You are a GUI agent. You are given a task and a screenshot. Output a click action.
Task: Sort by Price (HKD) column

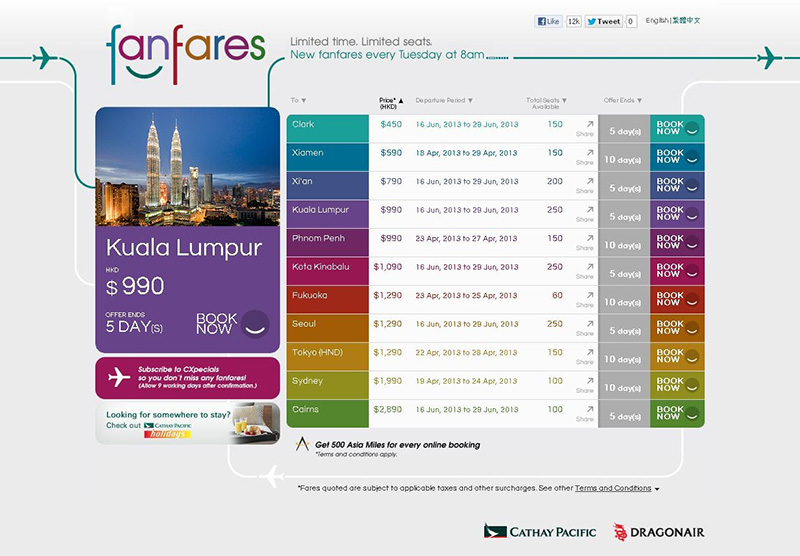pos(391,104)
